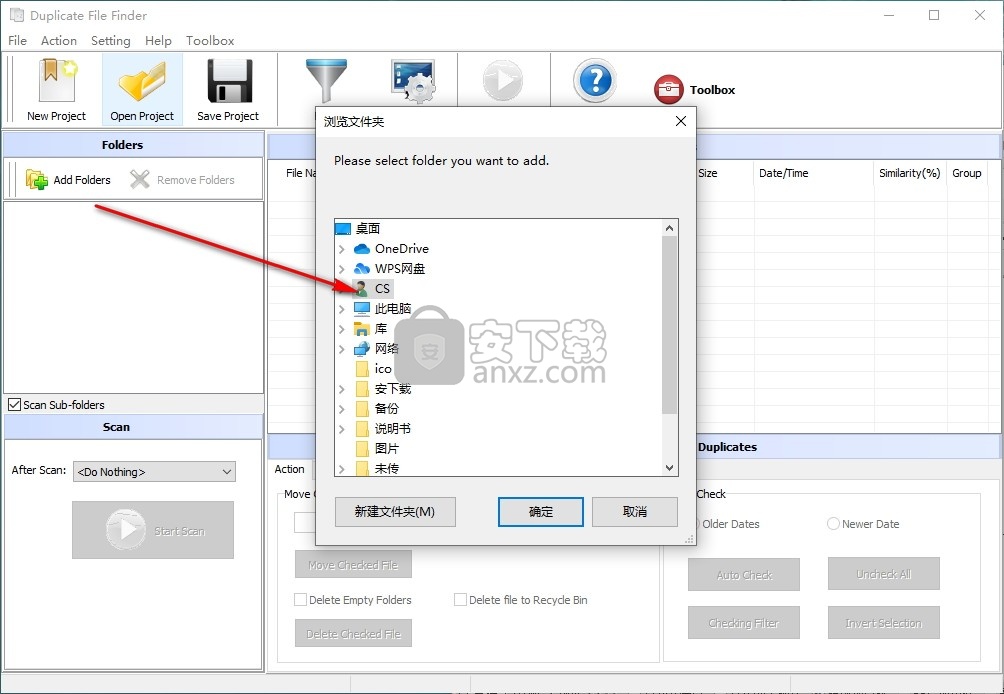Click the Similarity(%) column header

(909, 173)
